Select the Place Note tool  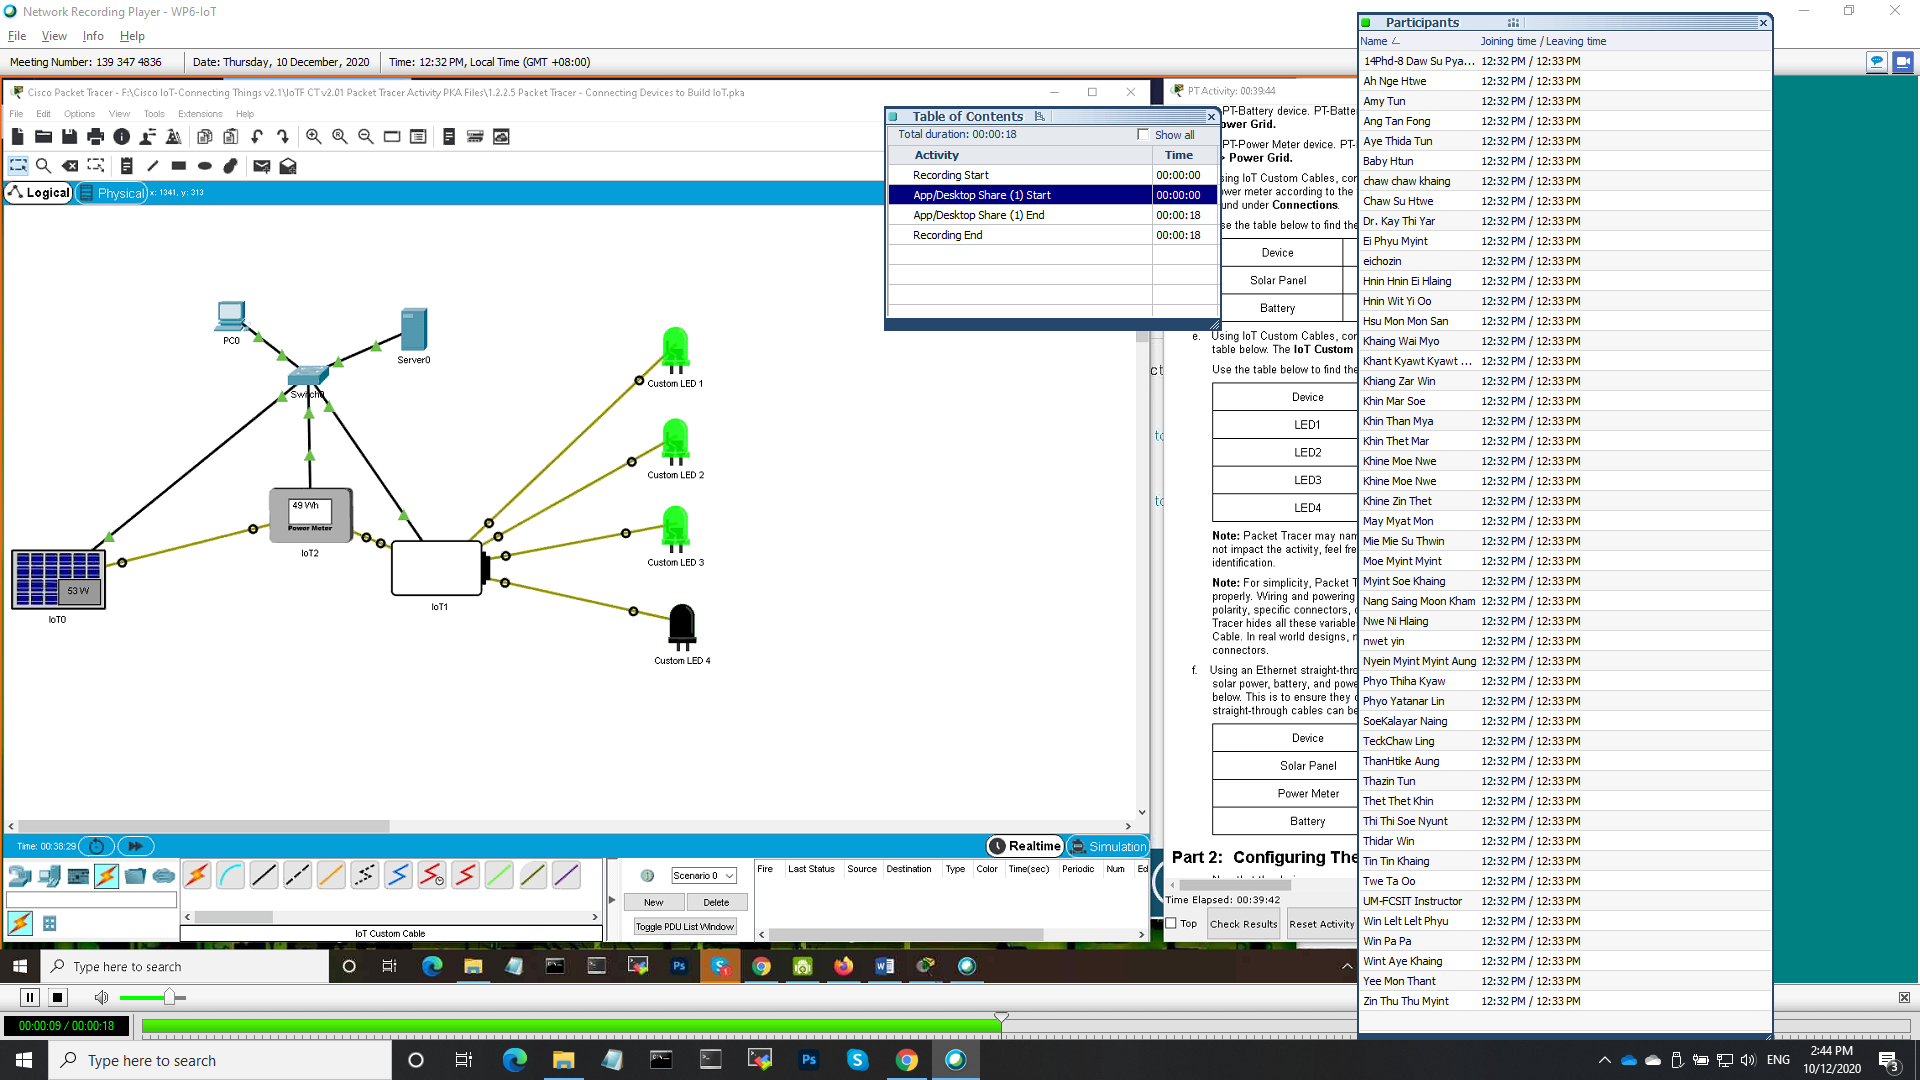126,166
